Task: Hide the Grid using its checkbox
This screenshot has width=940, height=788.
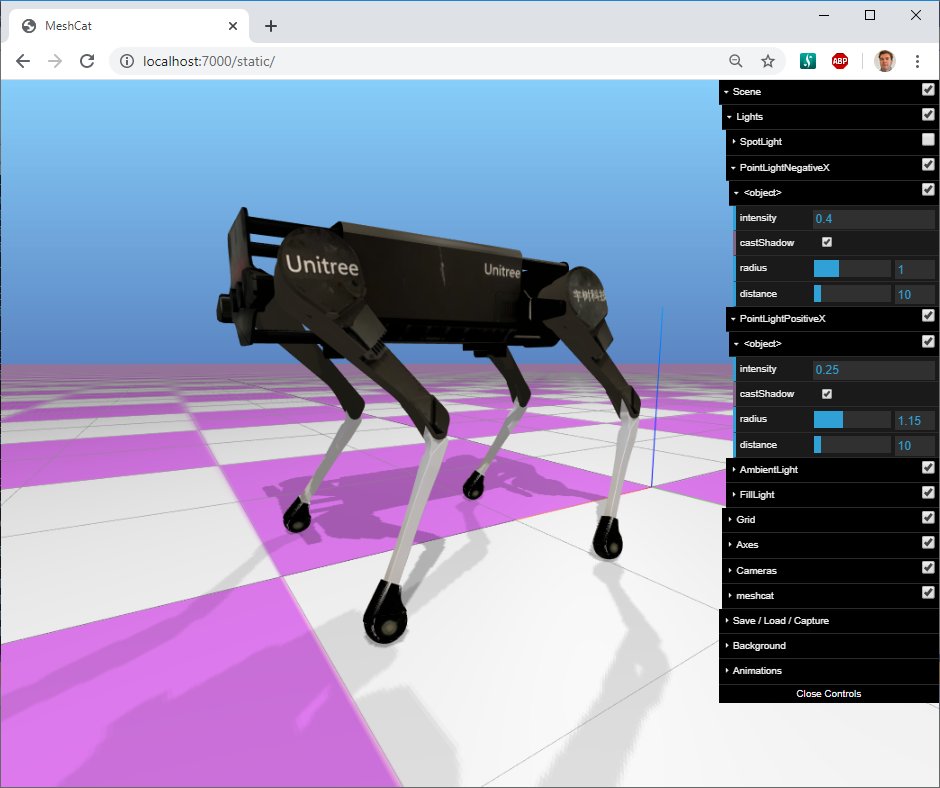Action: click(928, 518)
